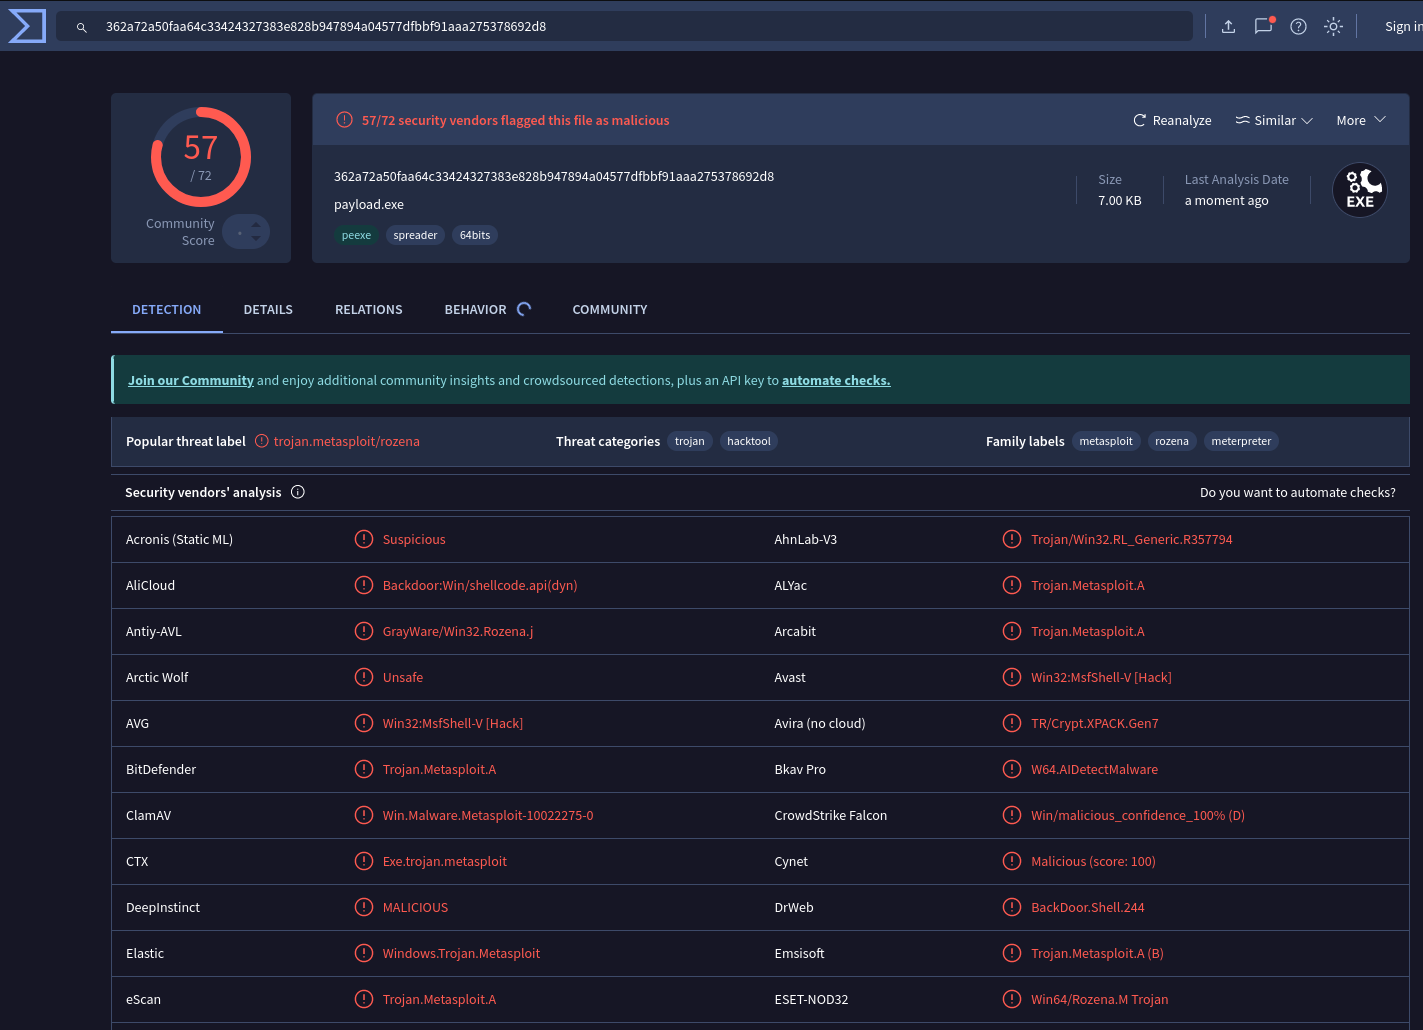Open the help question mark icon
Viewport: 1423px width, 1030px height.
(1298, 27)
